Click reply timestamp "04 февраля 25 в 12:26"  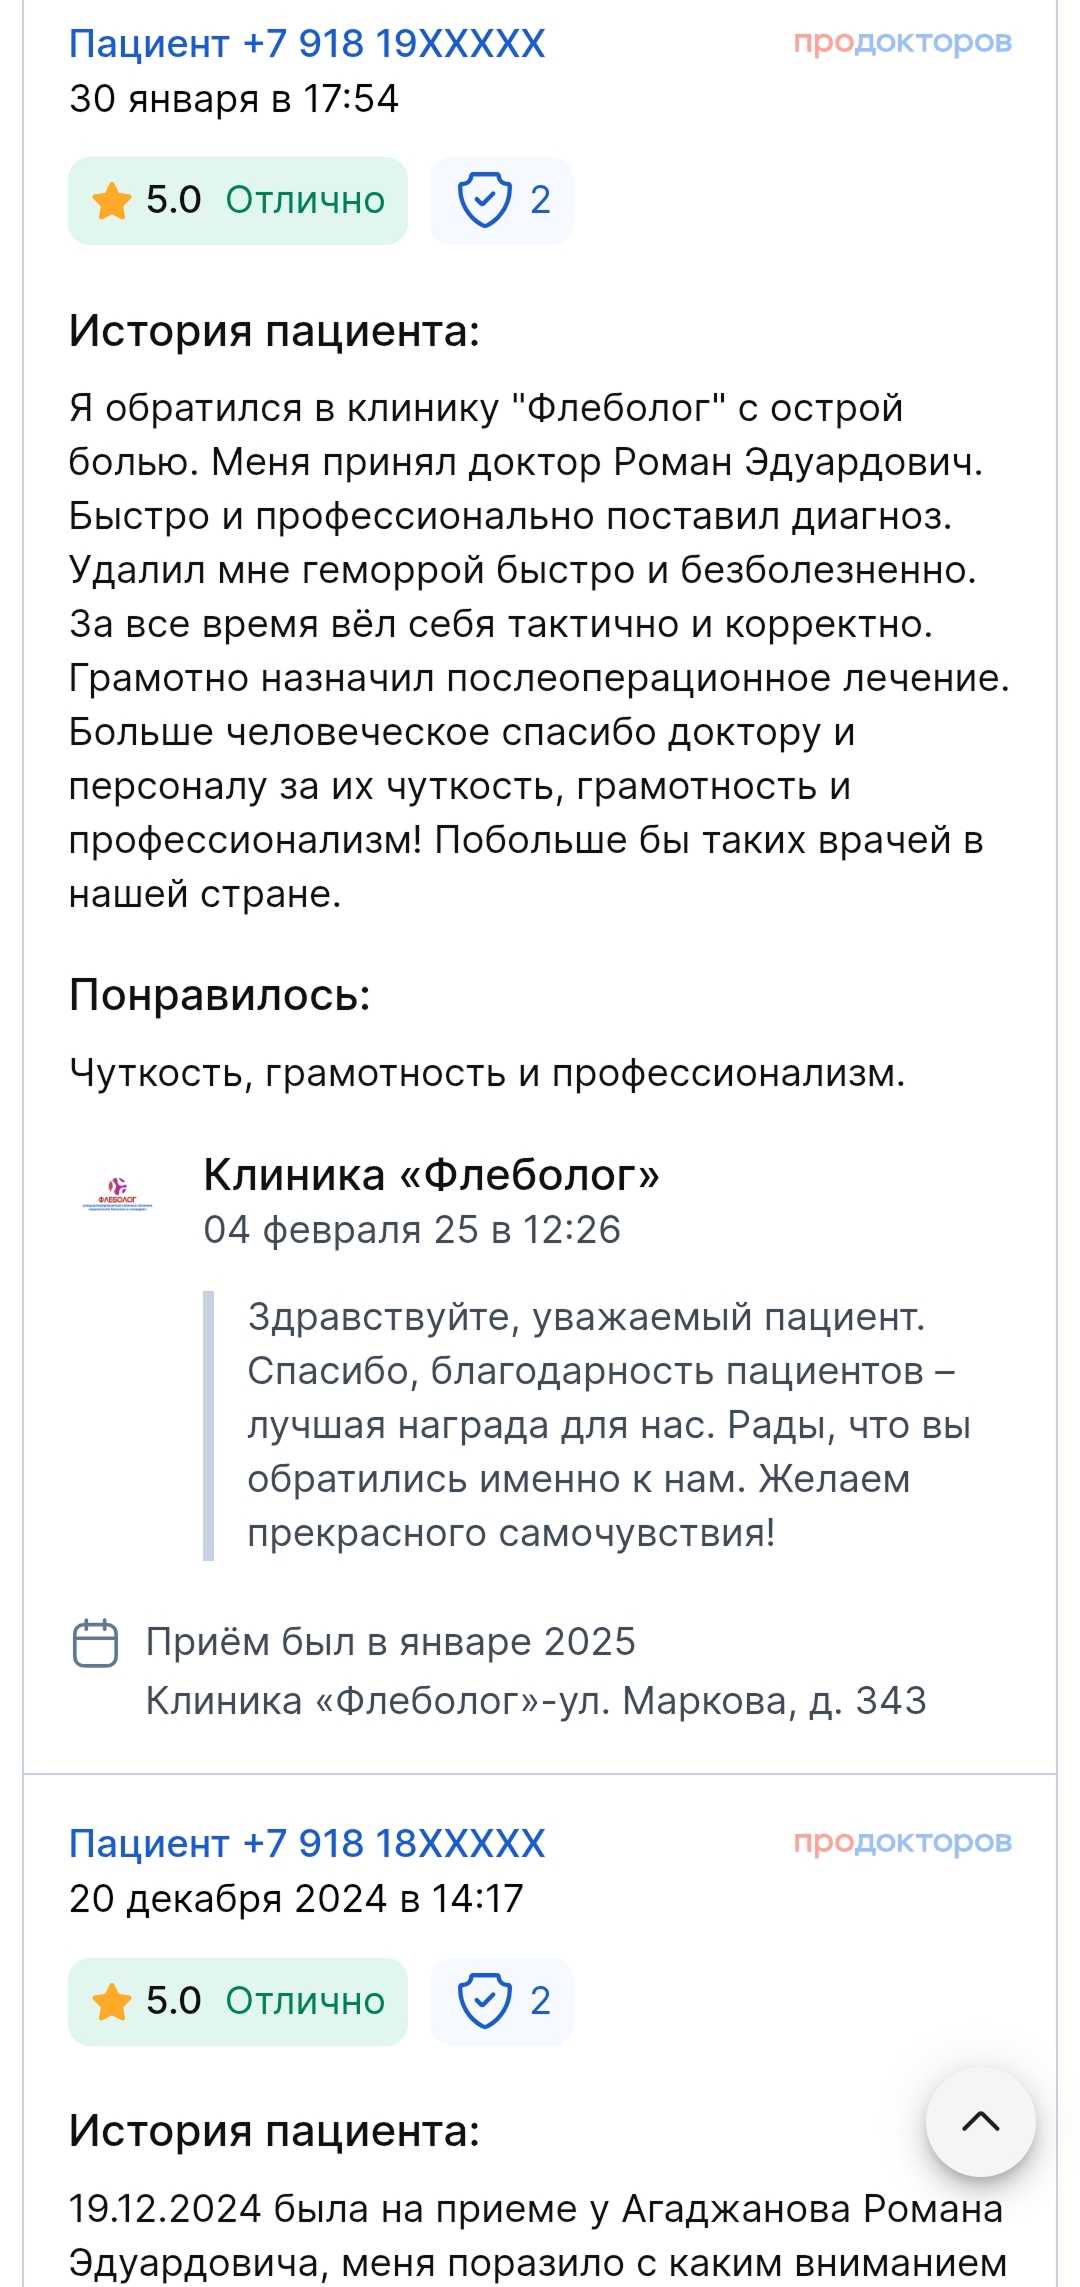(412, 1229)
